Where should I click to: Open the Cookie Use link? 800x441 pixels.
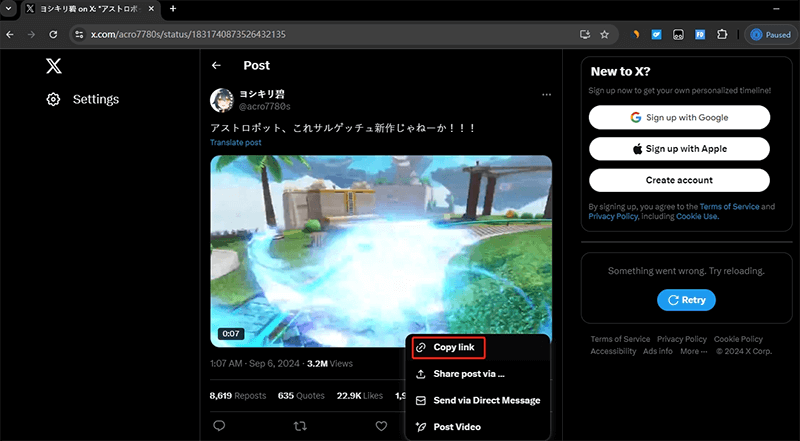(697, 216)
